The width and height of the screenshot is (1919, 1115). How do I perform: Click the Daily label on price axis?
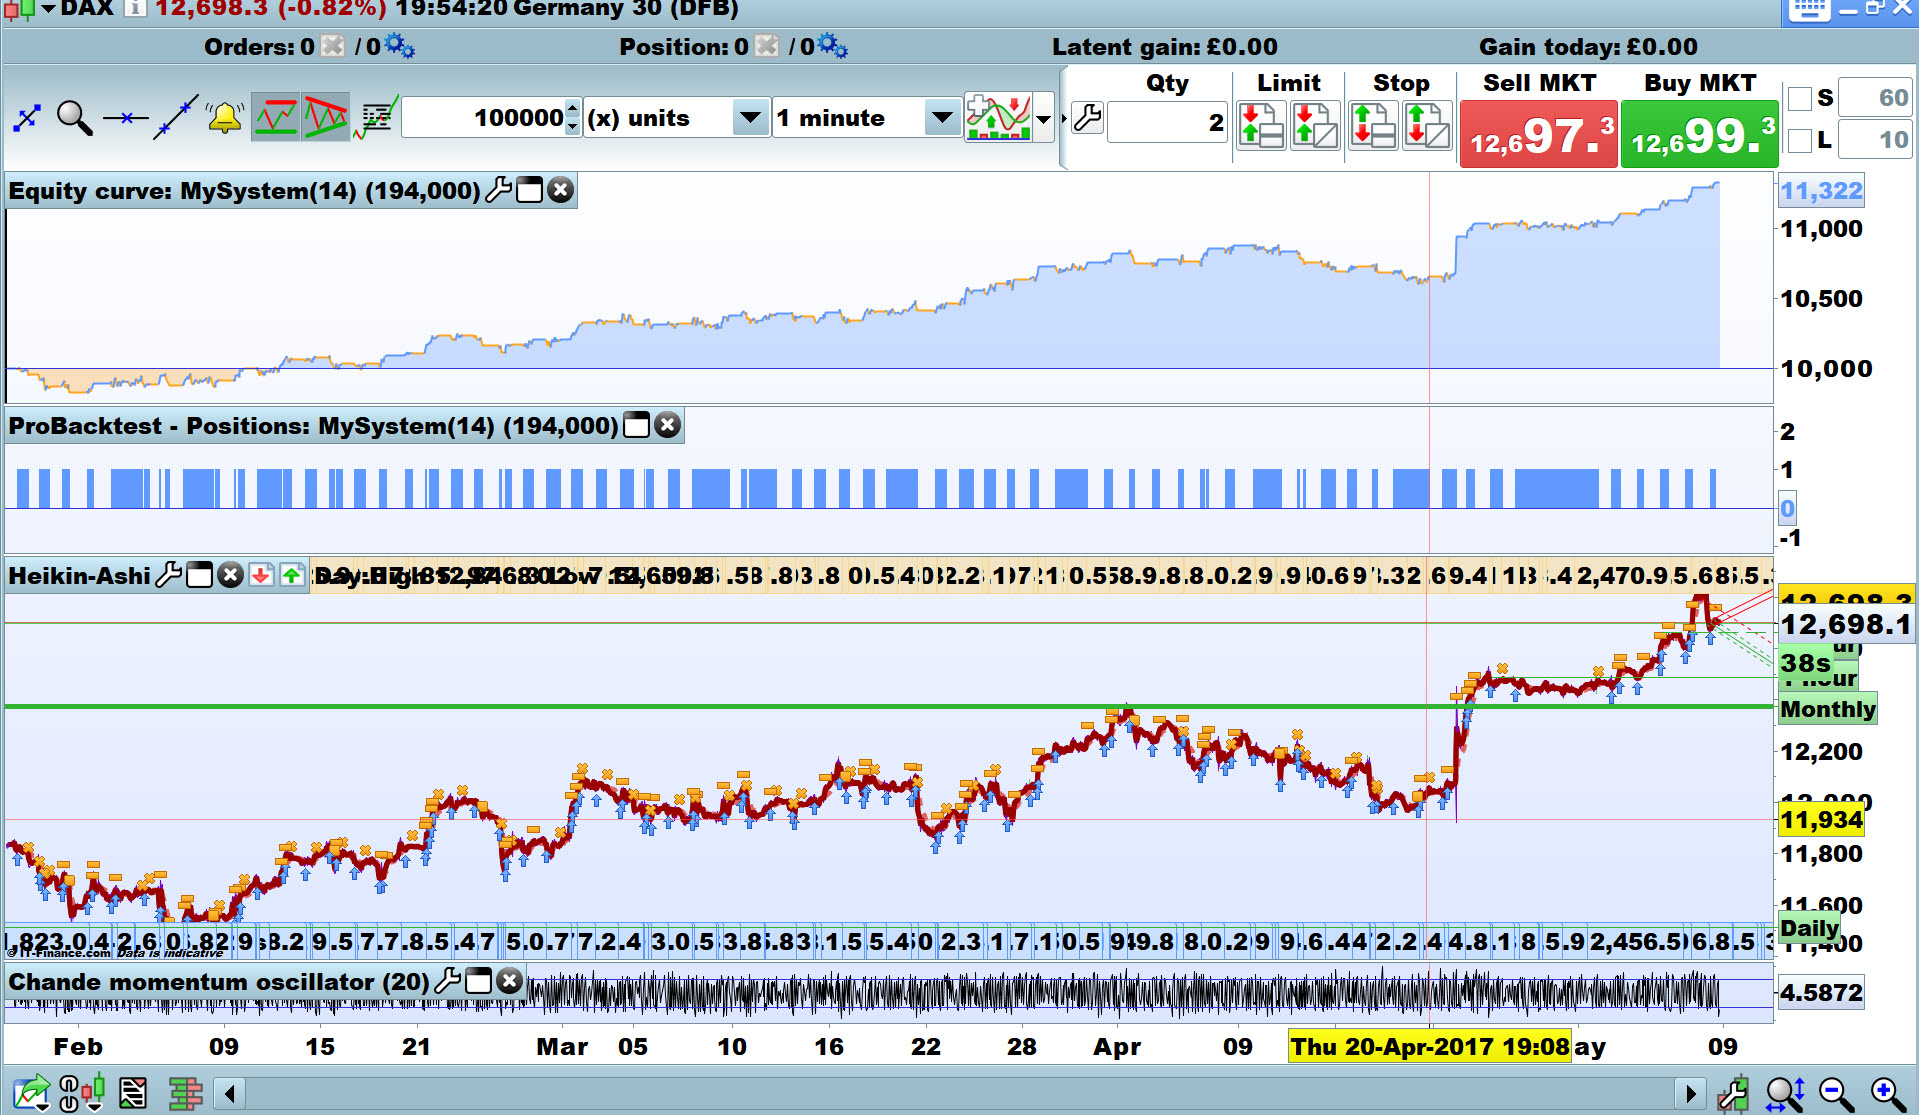click(x=1809, y=928)
